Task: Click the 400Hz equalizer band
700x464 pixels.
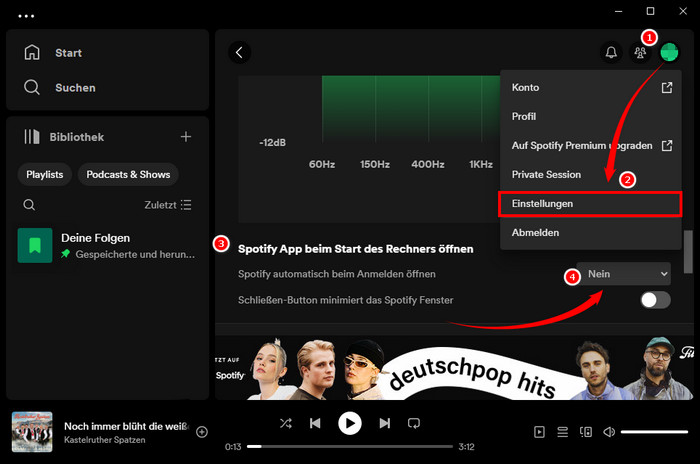Action: coord(428,164)
